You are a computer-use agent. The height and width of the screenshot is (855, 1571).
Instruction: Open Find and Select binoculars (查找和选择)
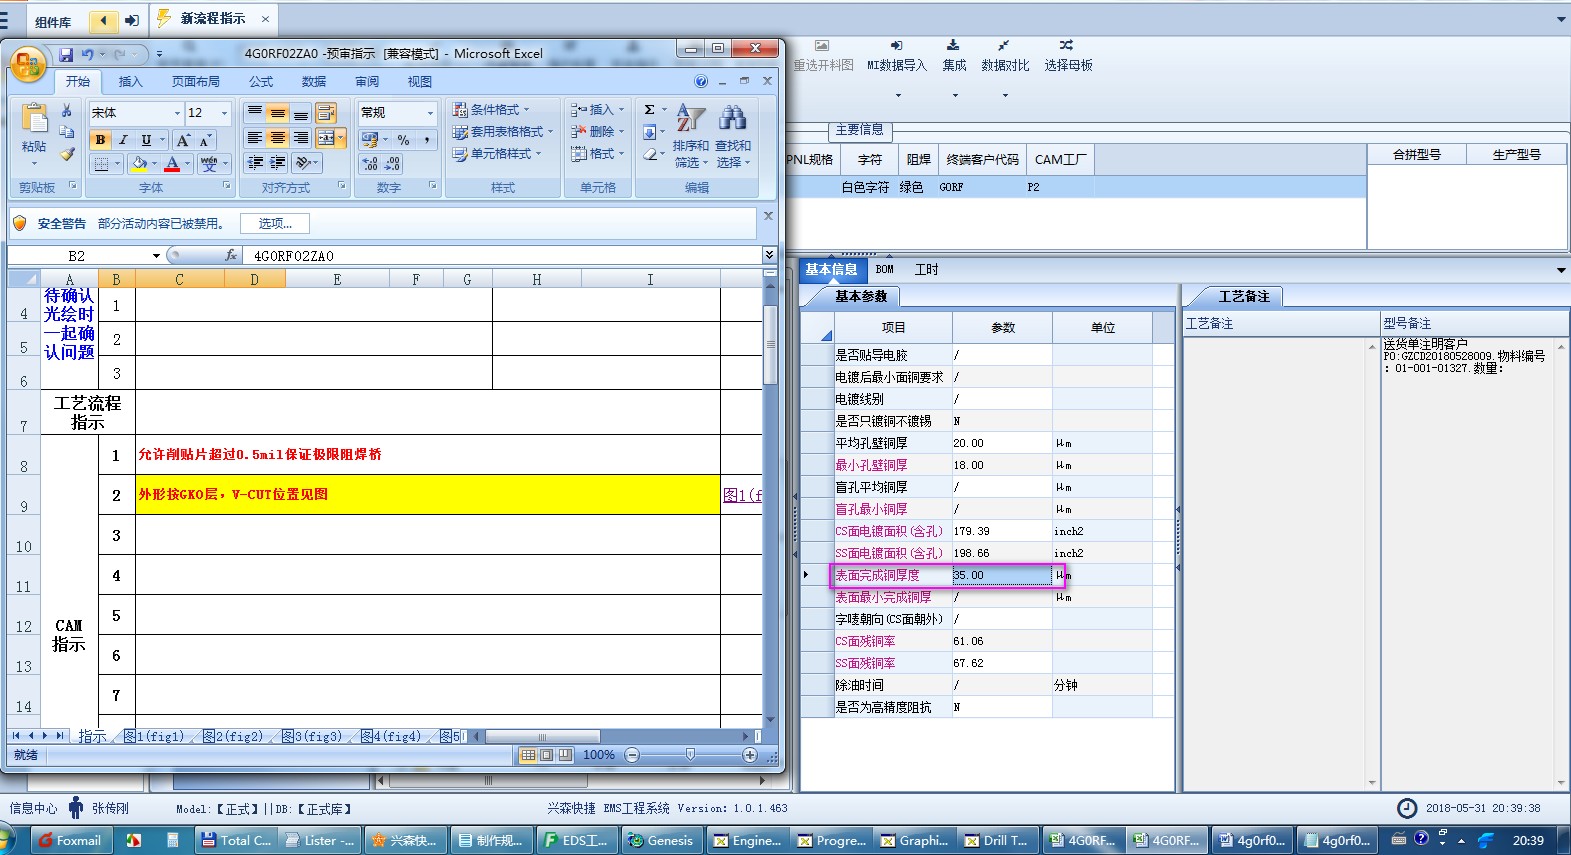[x=733, y=135]
